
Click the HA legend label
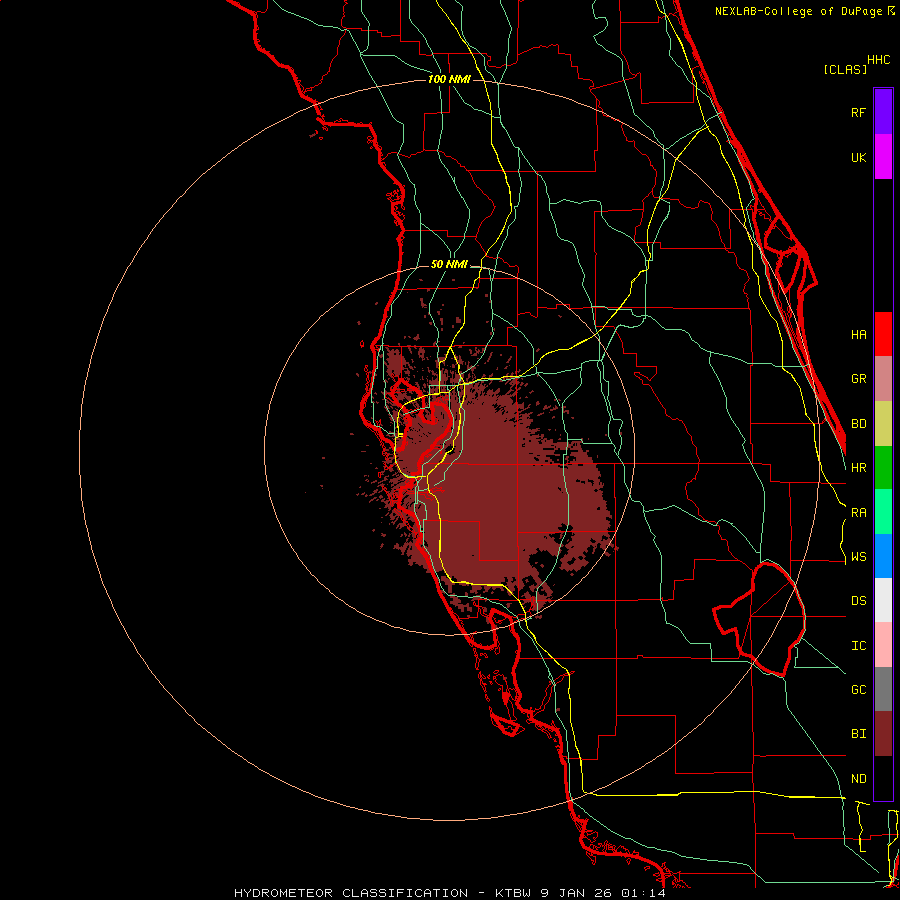tap(858, 335)
